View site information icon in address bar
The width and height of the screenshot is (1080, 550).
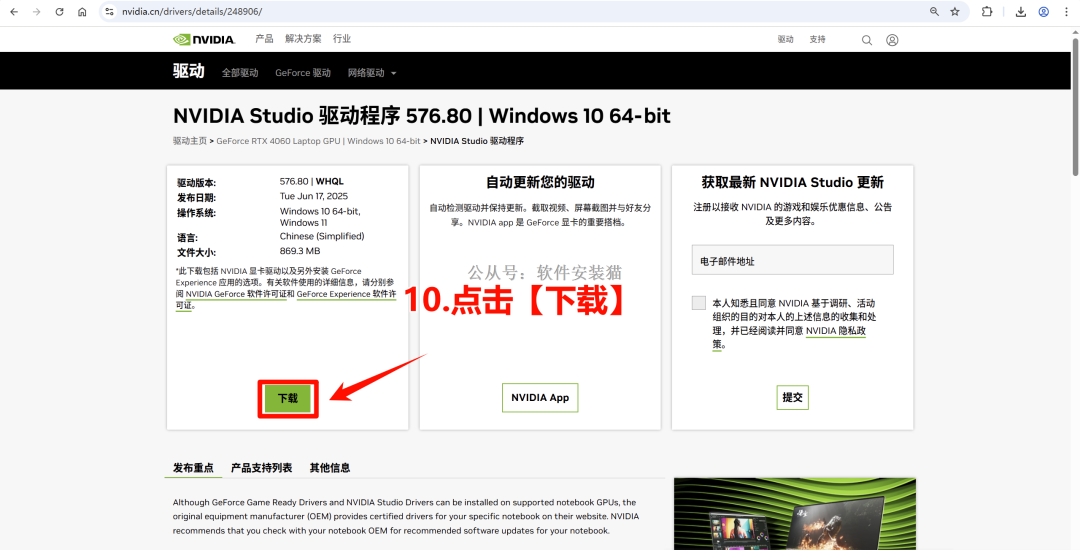coord(110,12)
